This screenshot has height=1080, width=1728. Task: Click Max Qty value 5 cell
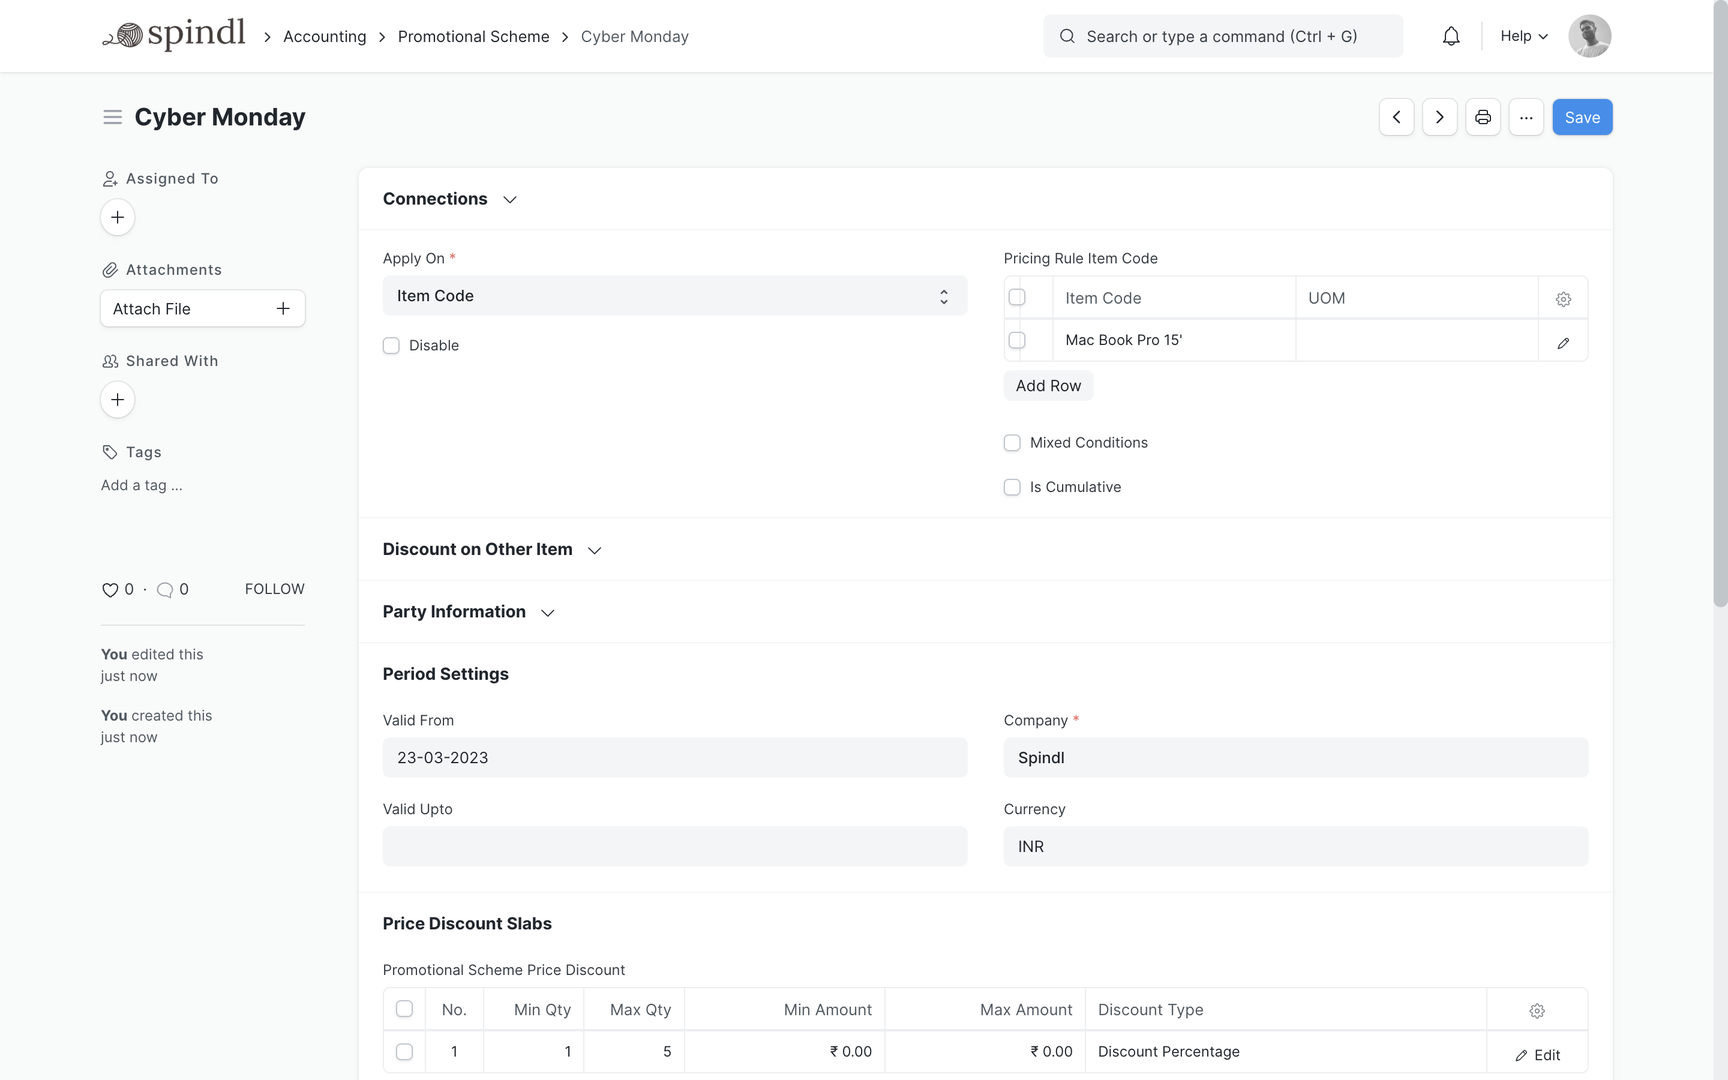tap(634, 1052)
